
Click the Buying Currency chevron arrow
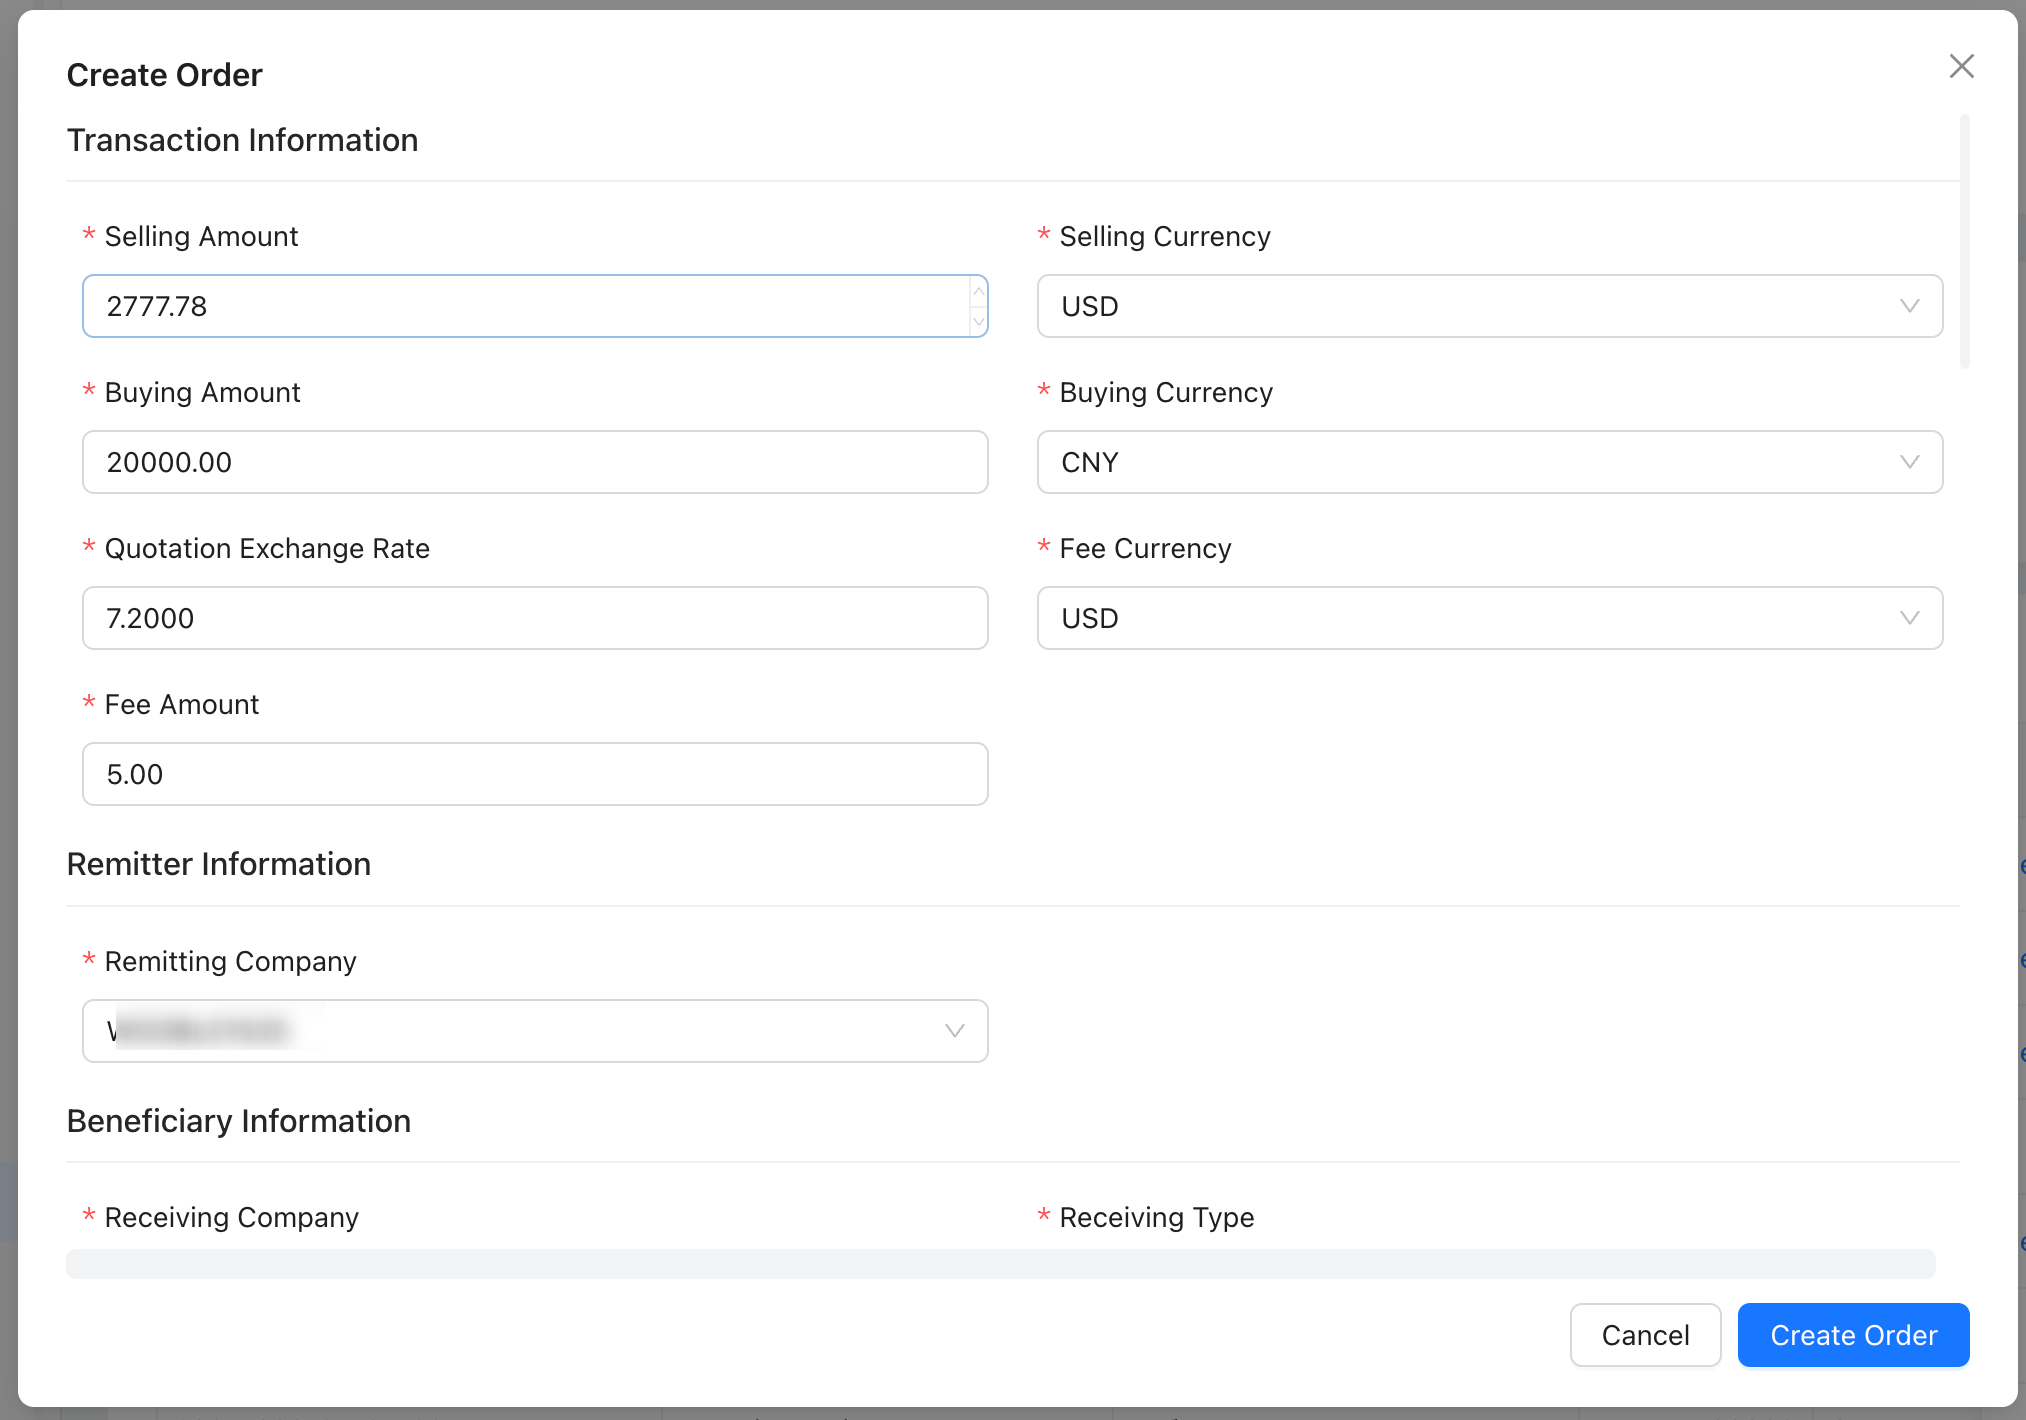click(x=1909, y=462)
